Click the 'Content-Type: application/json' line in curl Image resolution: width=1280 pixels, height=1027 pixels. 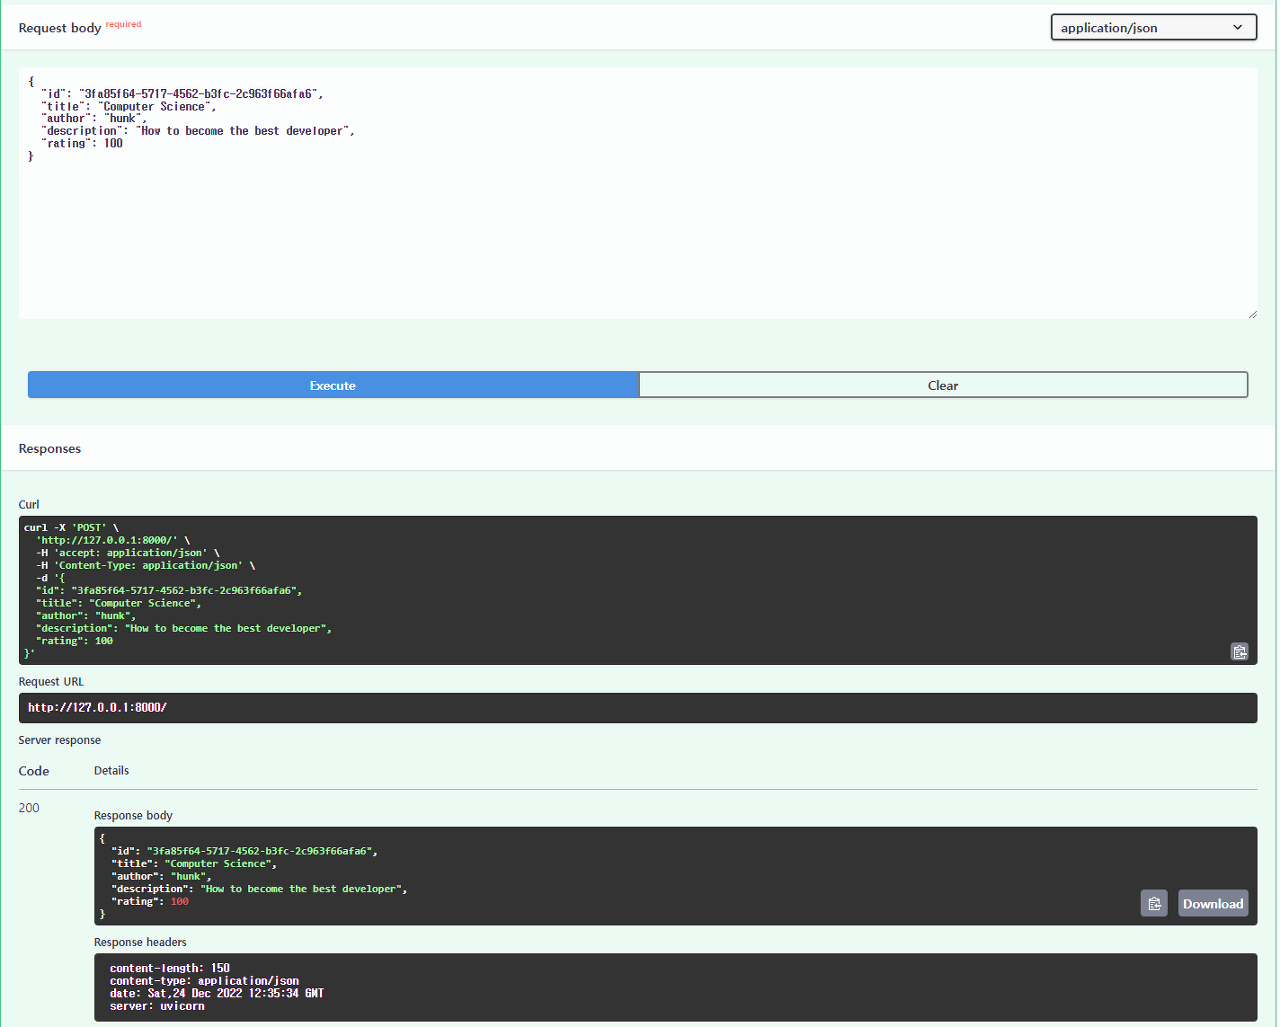pyautogui.click(x=146, y=566)
